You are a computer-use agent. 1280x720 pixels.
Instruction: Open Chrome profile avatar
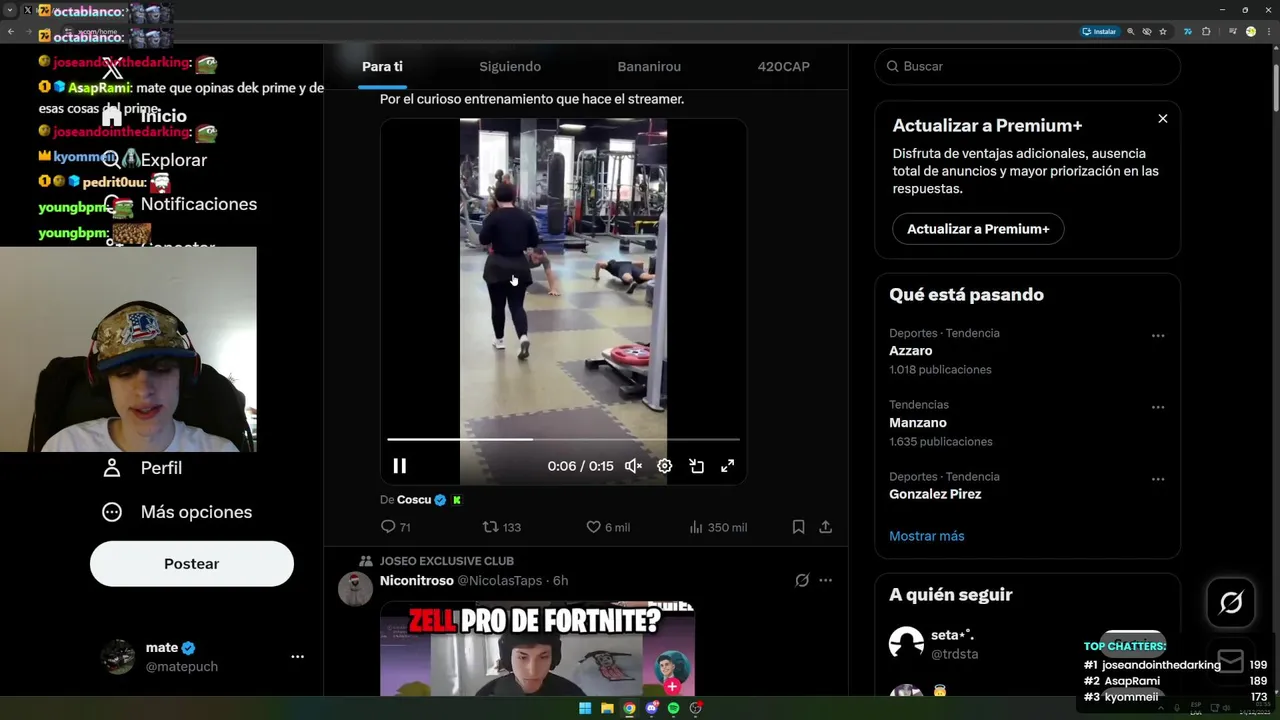[x=1250, y=31]
